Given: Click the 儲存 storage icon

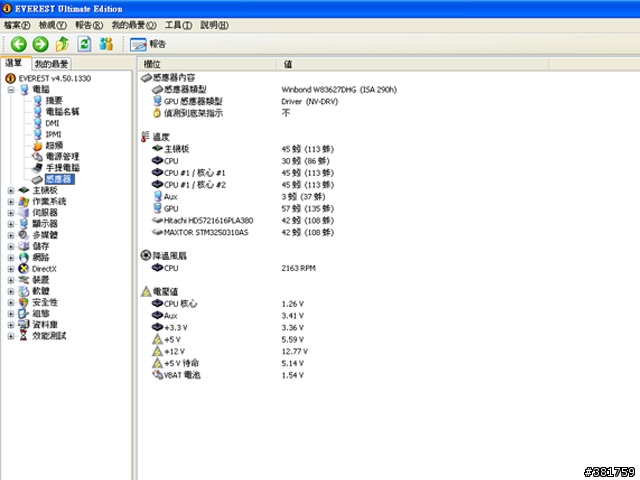Looking at the screenshot, I should click(x=24, y=246).
